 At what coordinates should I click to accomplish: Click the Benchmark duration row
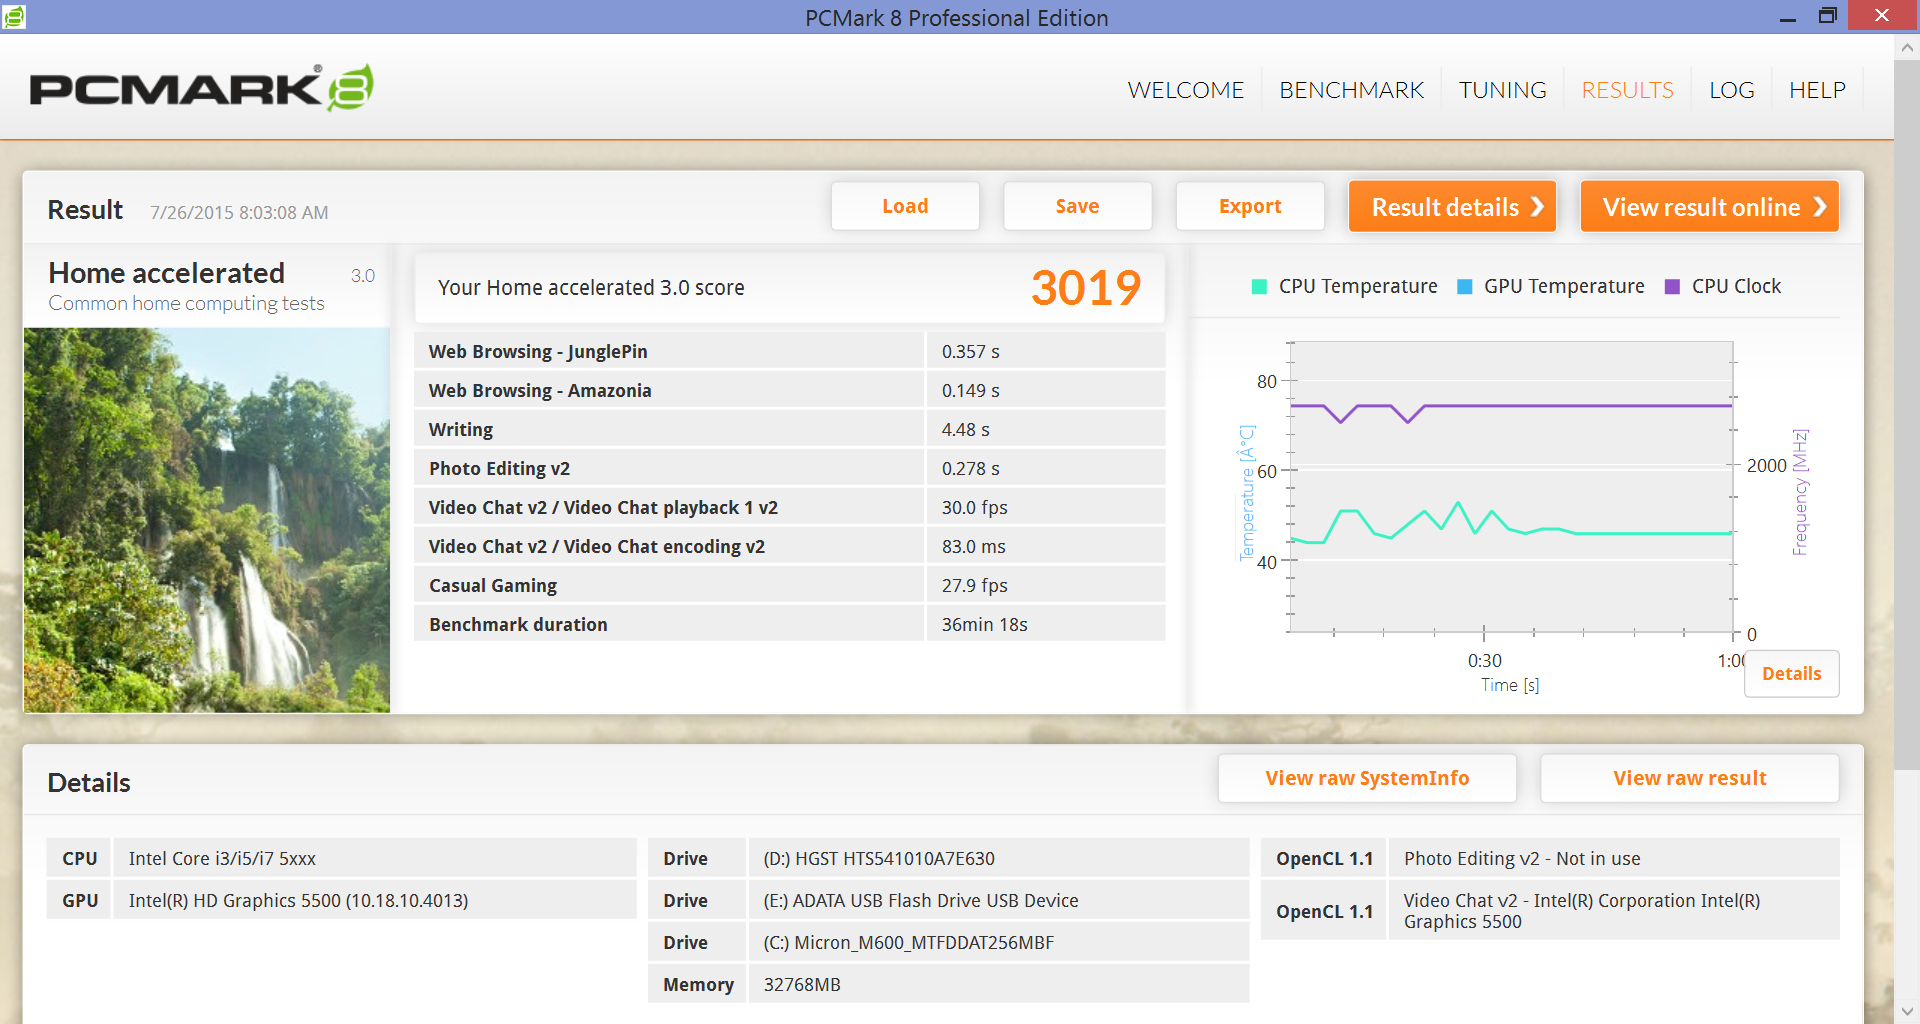pyautogui.click(x=790, y=624)
